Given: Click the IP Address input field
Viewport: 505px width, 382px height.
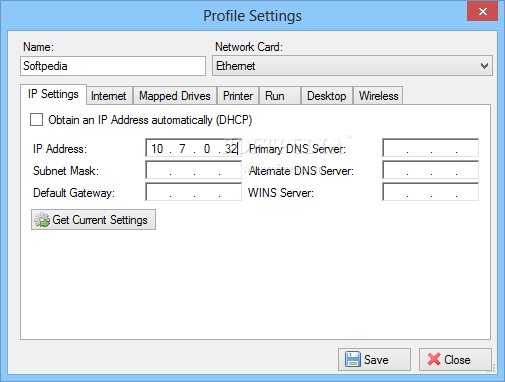Looking at the screenshot, I should (193, 148).
